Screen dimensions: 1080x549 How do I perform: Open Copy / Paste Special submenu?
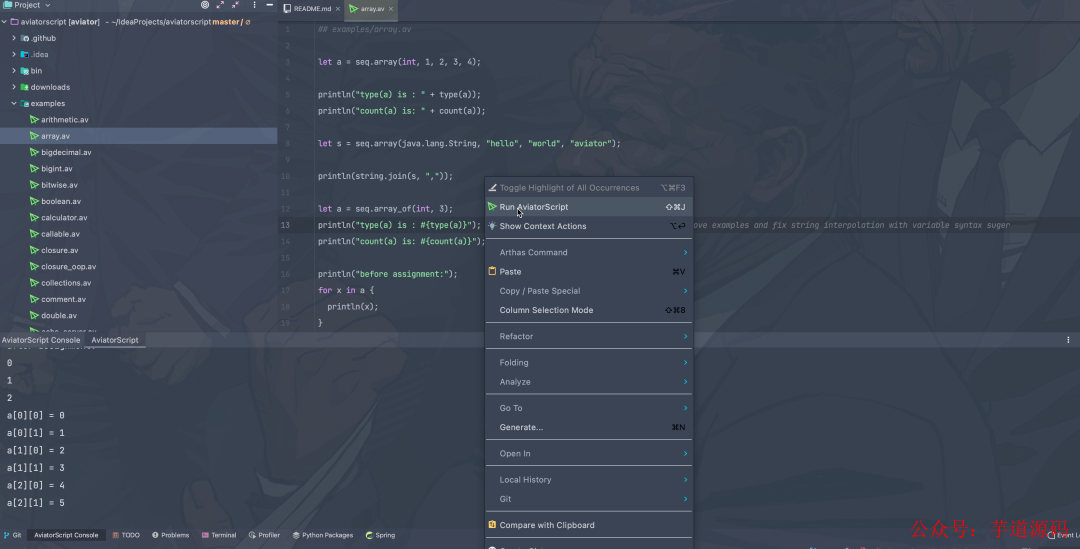point(589,291)
